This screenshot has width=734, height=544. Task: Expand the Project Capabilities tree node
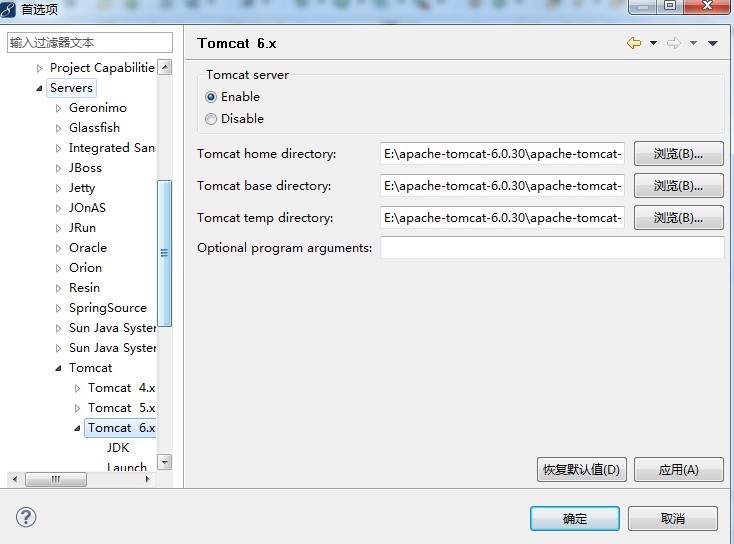coord(39,68)
